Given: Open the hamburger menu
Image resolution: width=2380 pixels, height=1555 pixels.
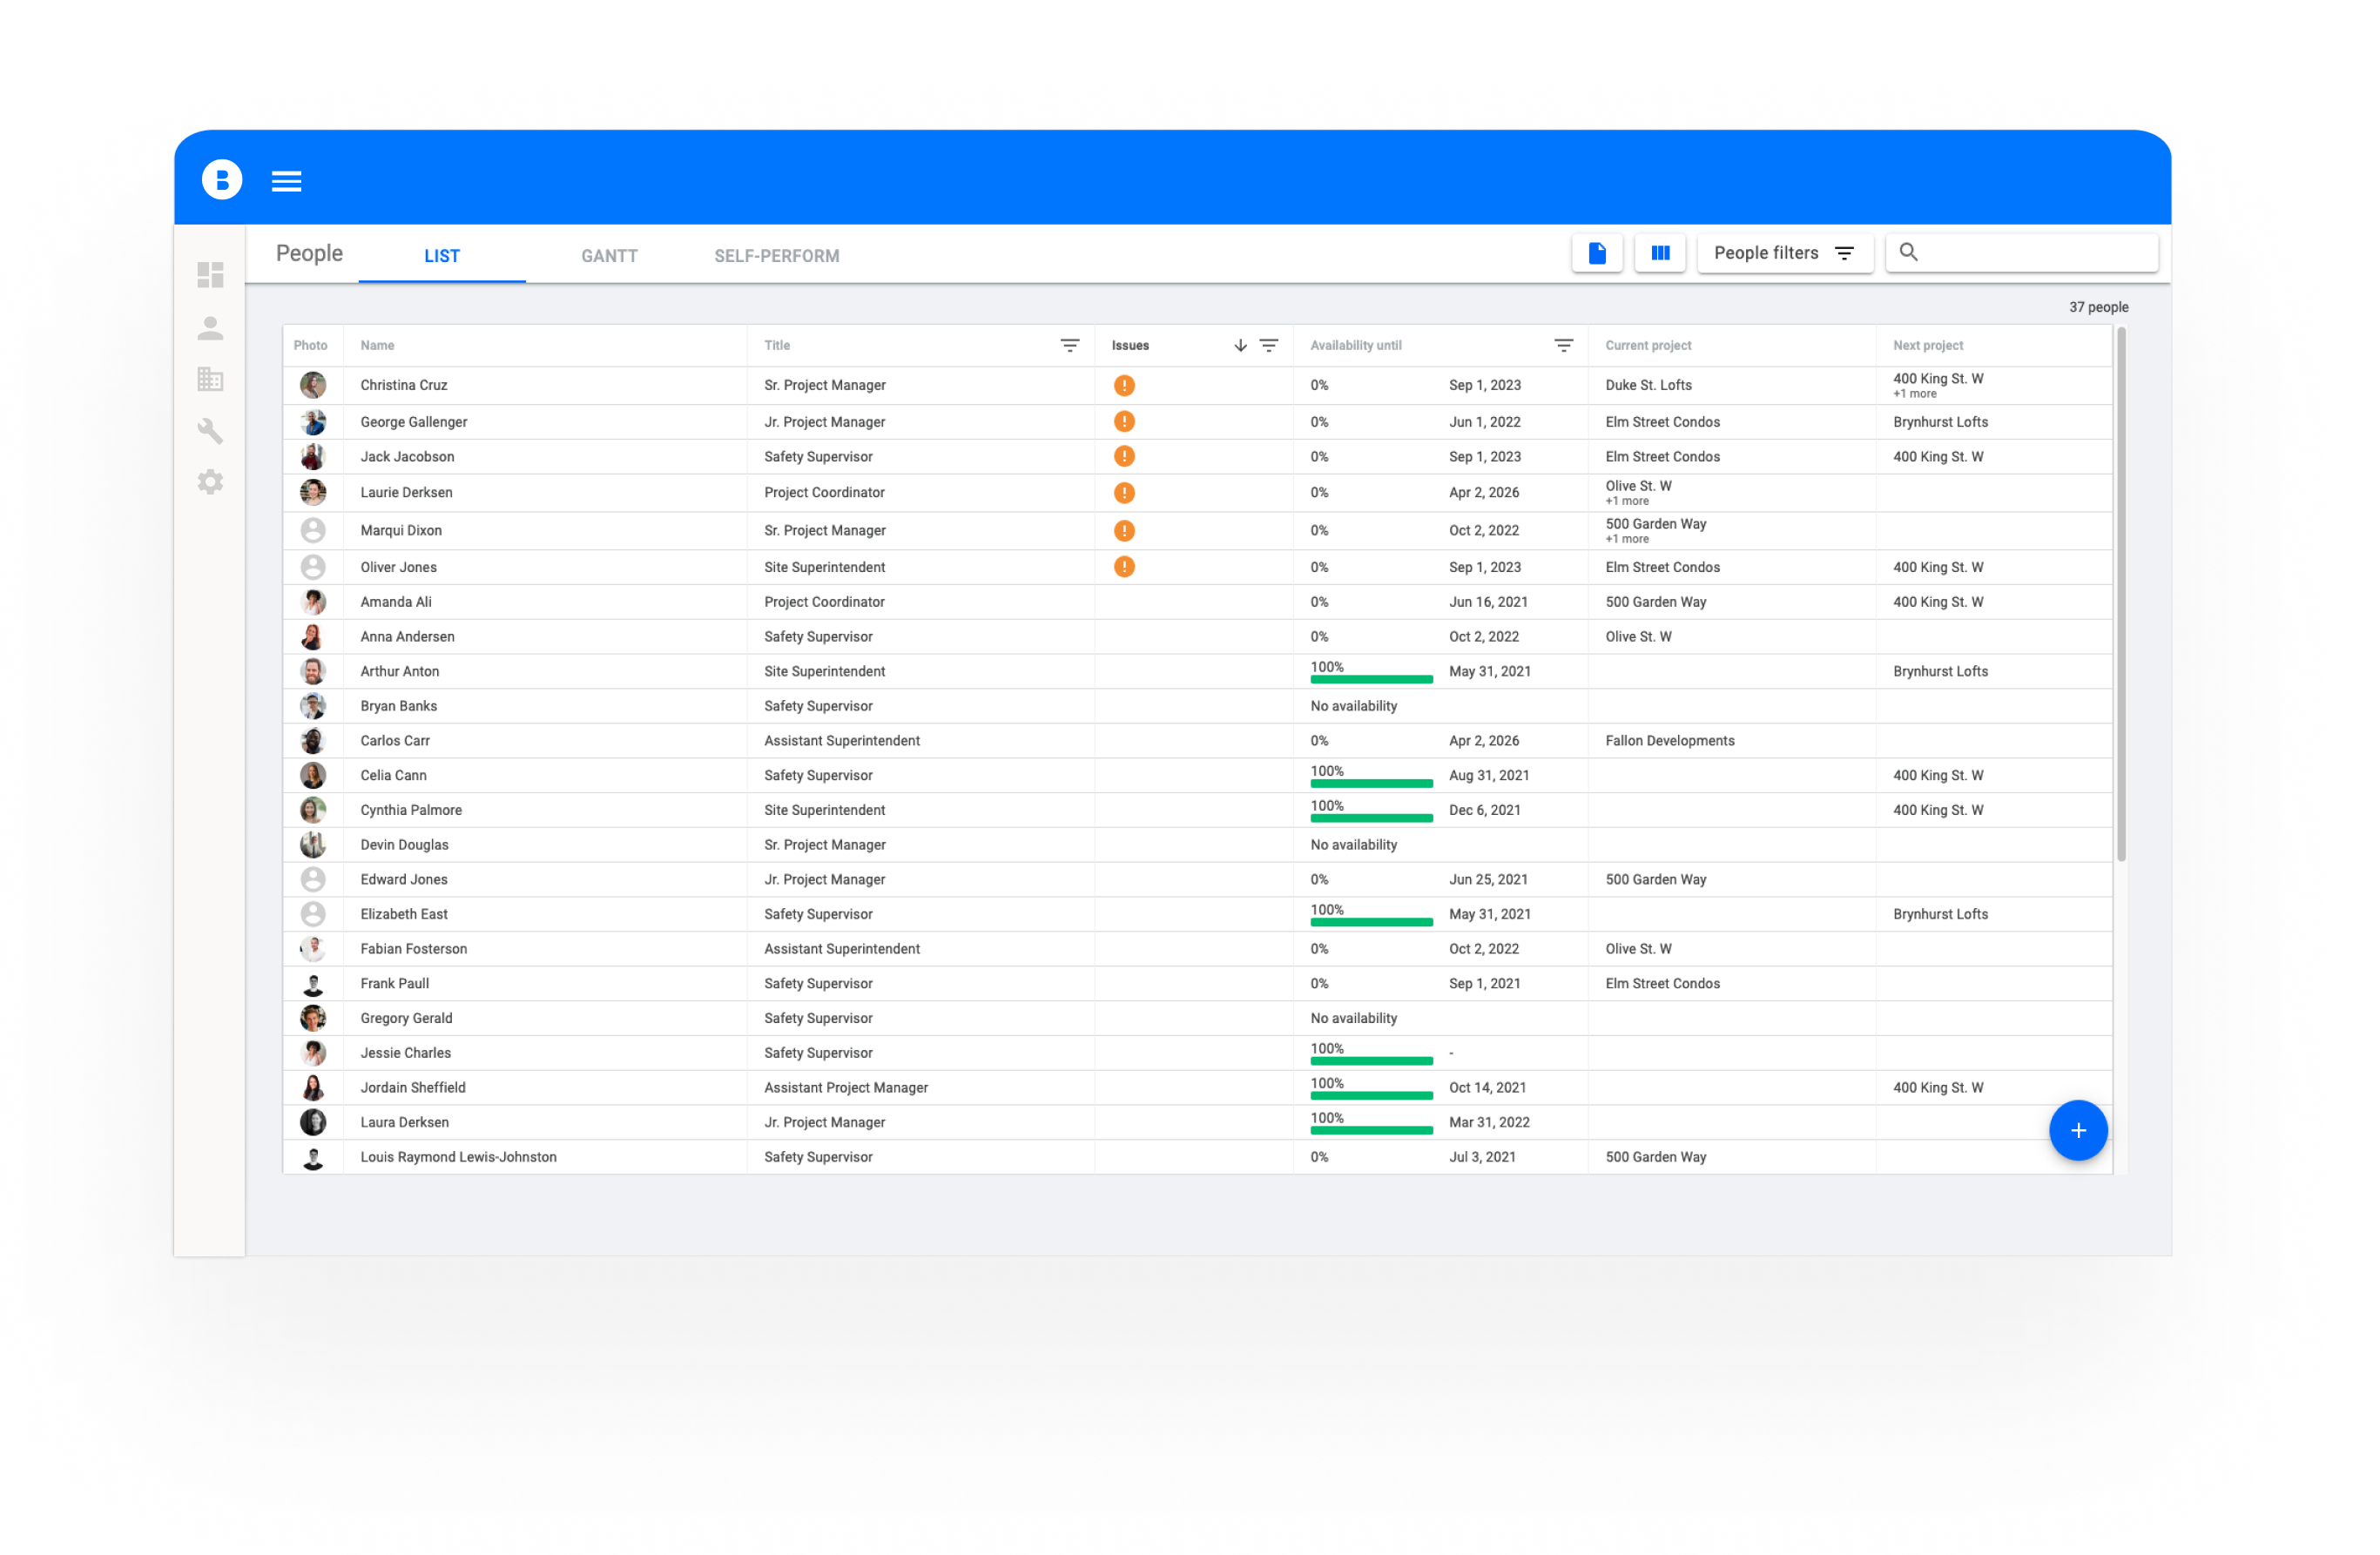Looking at the screenshot, I should (x=286, y=181).
